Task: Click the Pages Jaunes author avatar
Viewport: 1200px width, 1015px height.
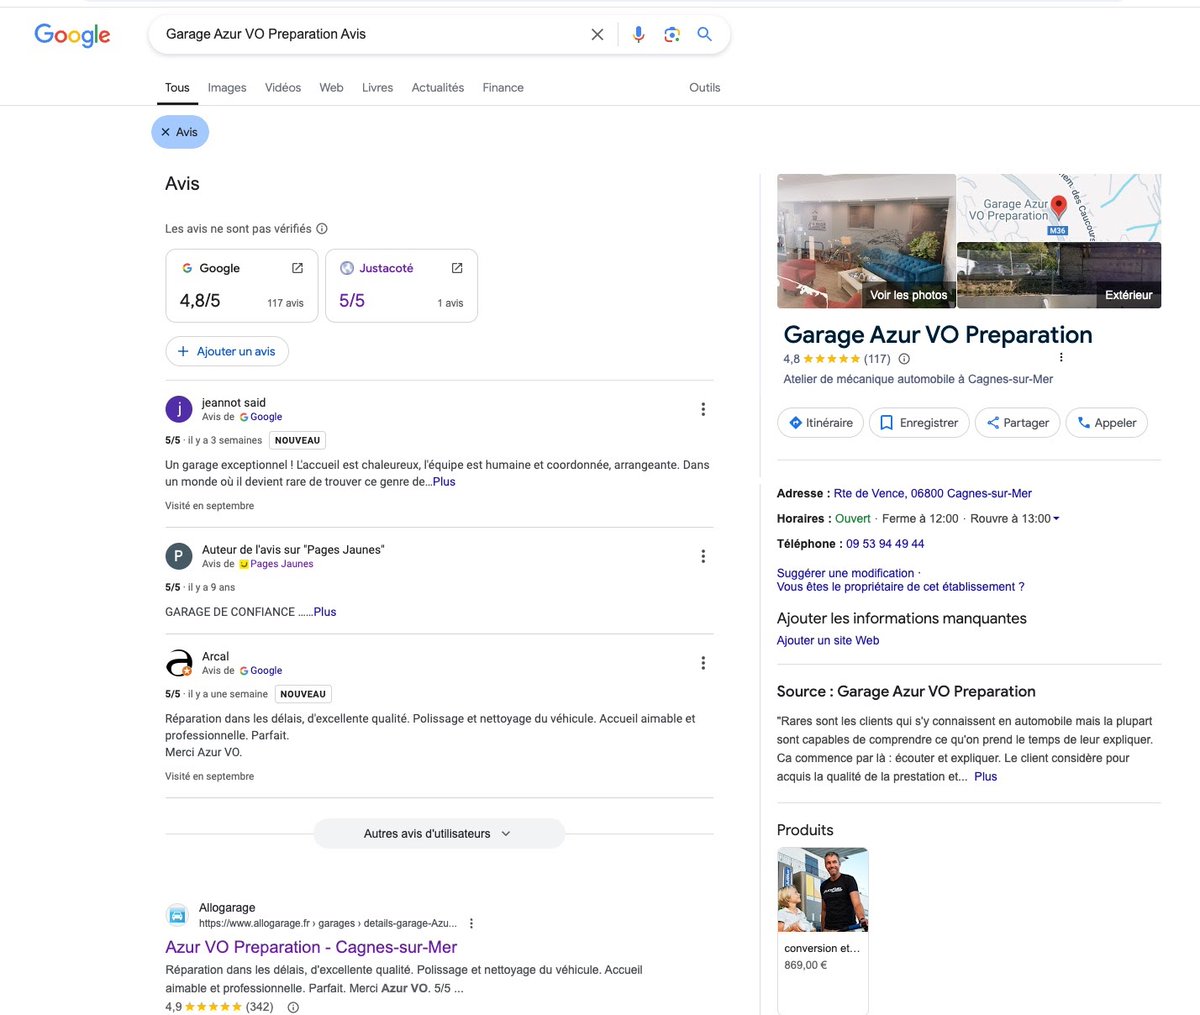Action: point(178,556)
